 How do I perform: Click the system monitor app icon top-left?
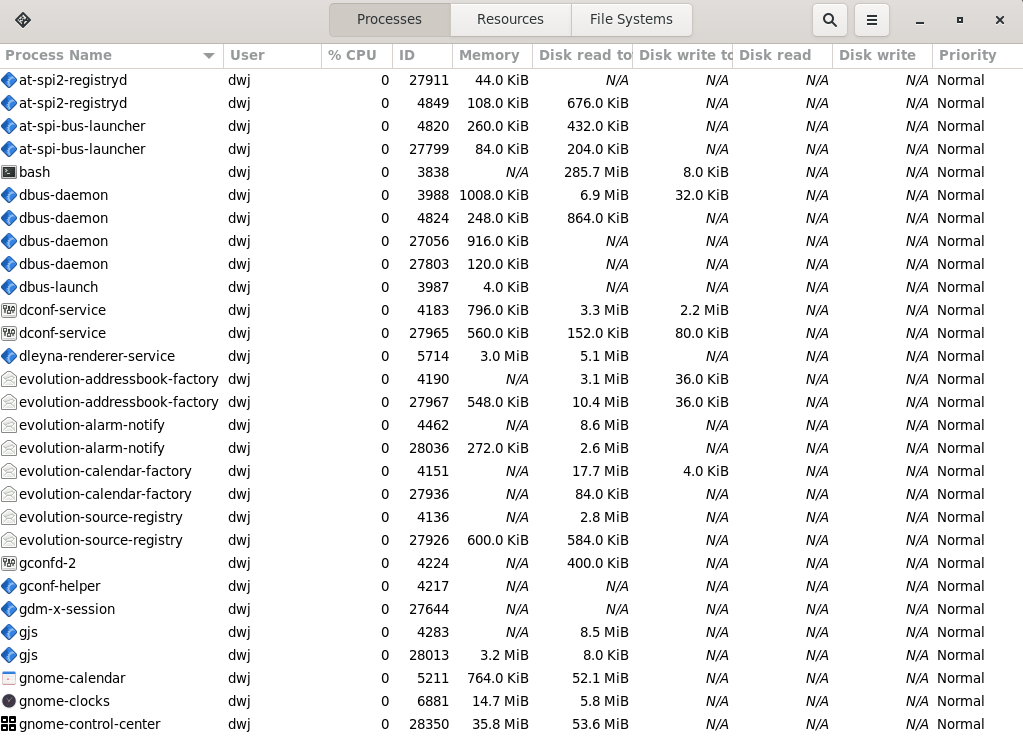(x=23, y=20)
